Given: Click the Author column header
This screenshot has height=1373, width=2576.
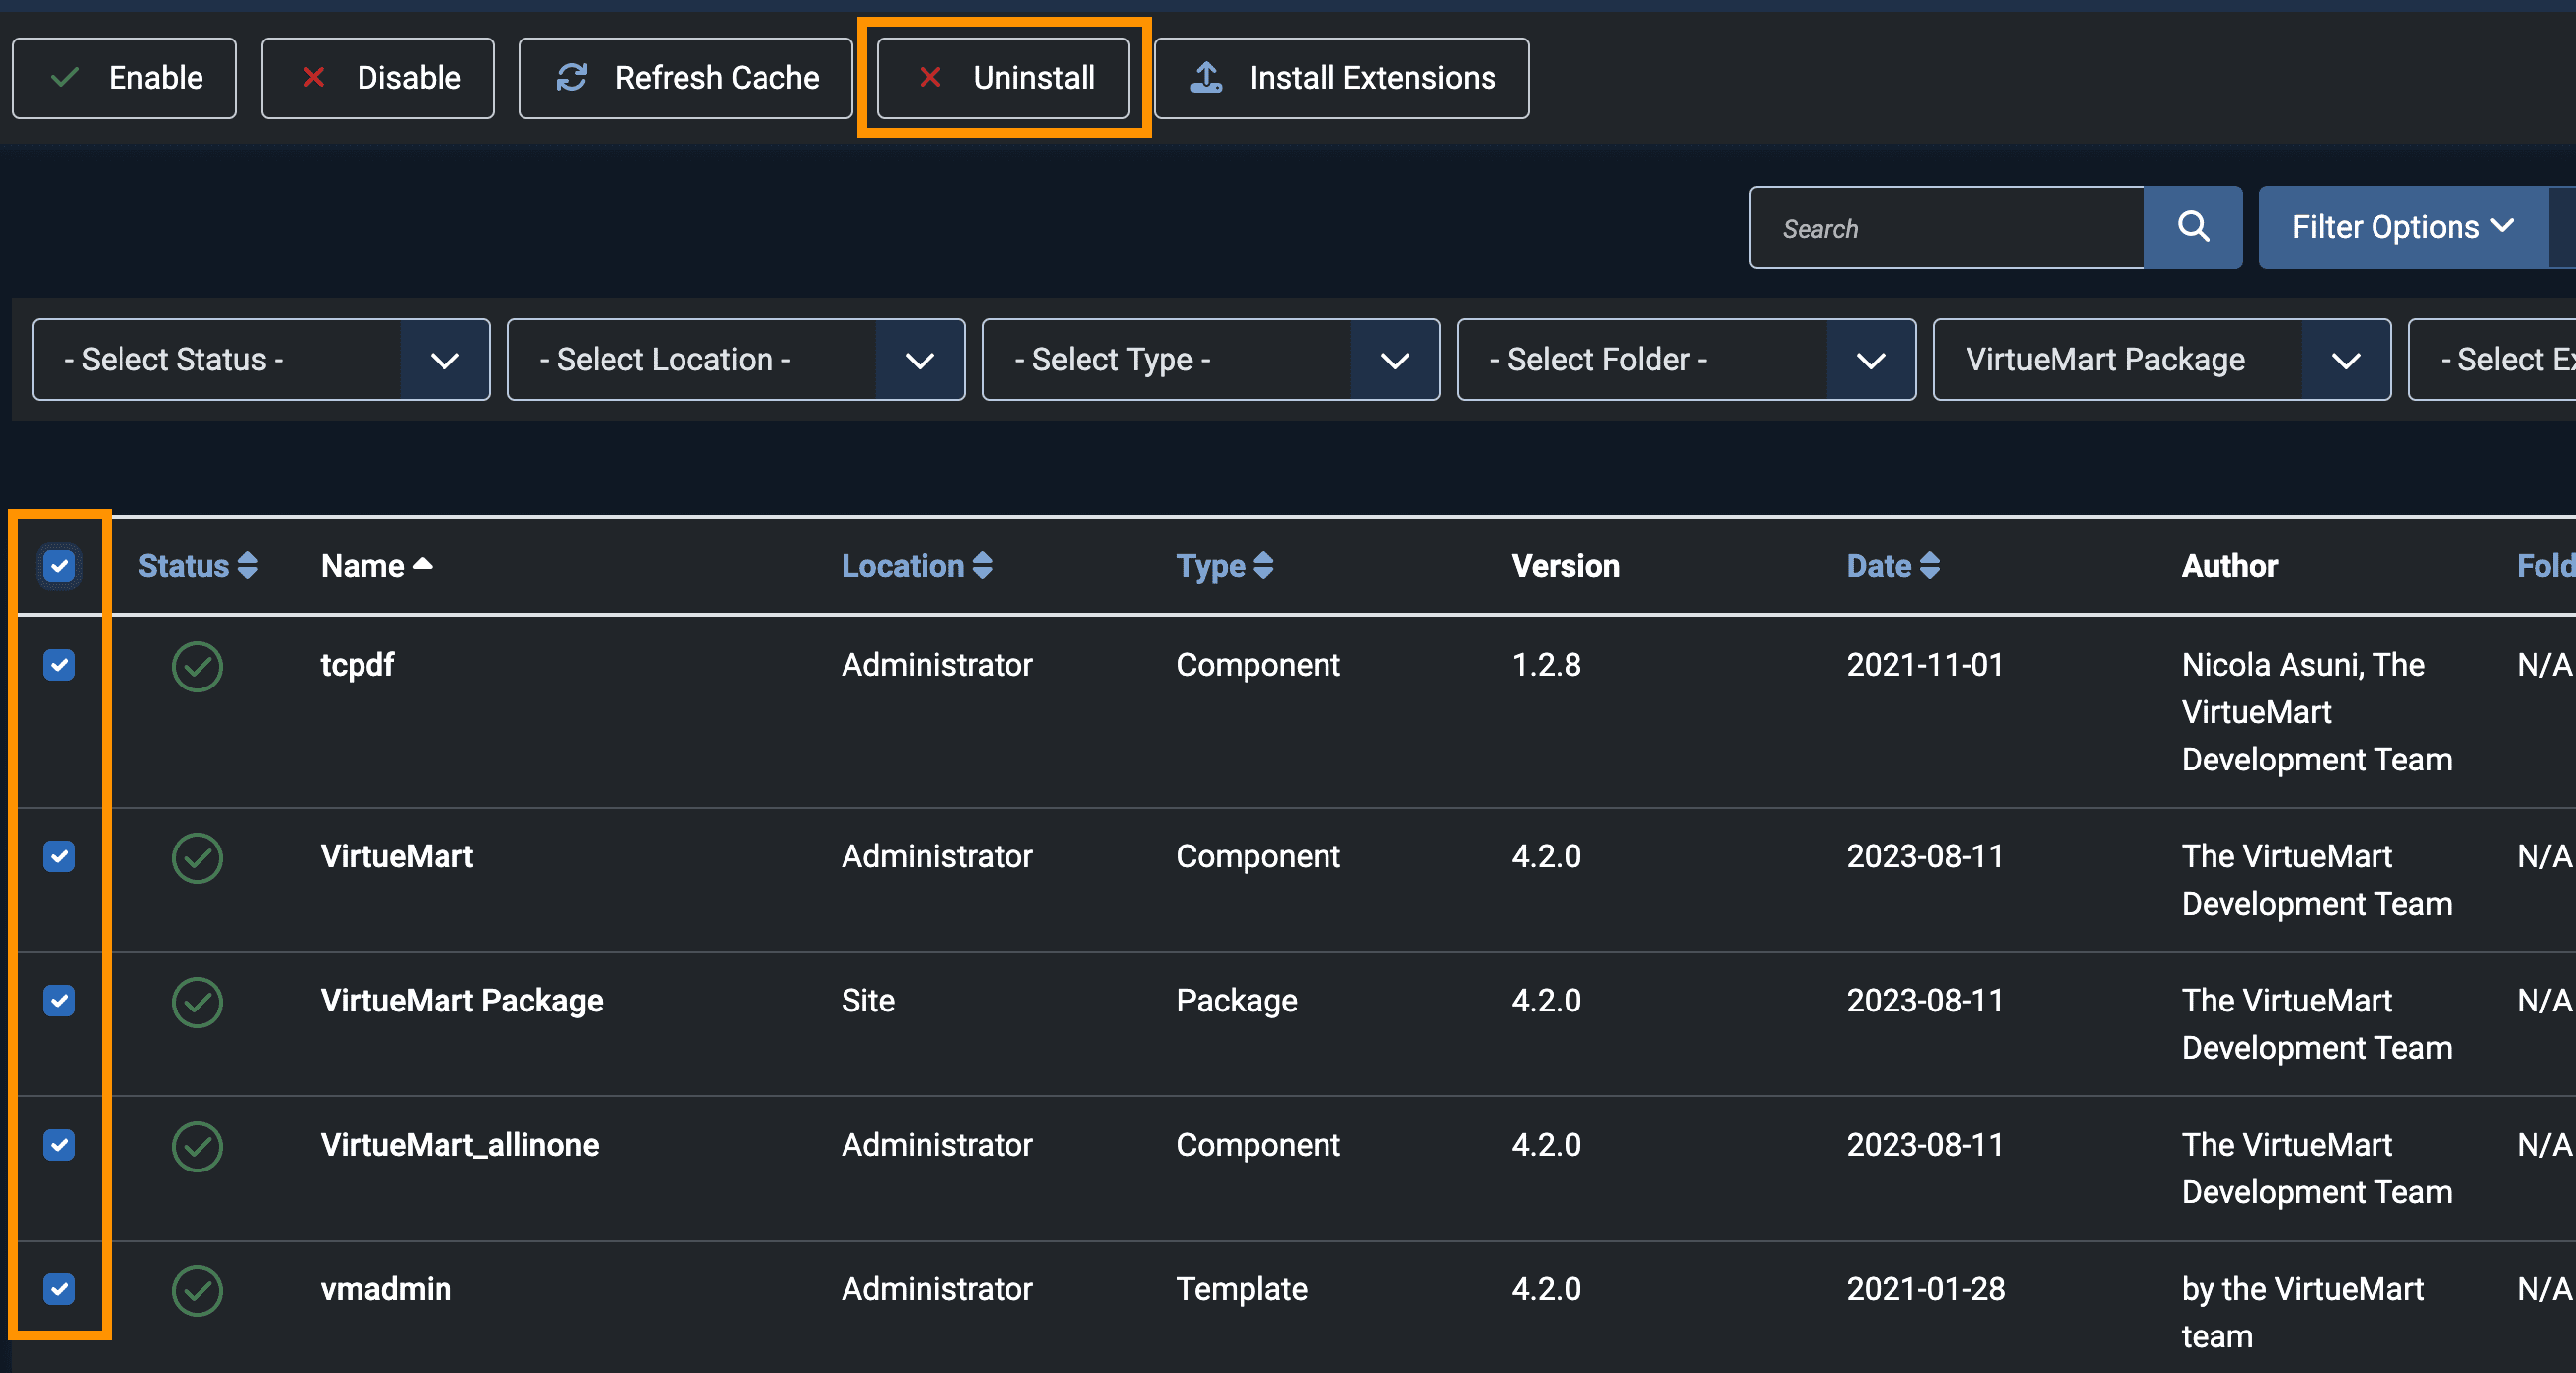Looking at the screenshot, I should pyautogui.click(x=2229, y=566).
